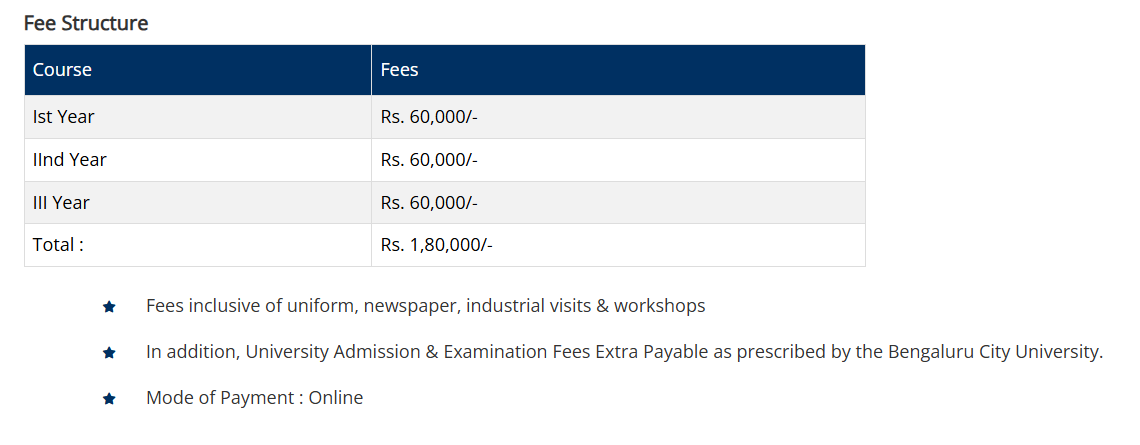The height and width of the screenshot is (445, 1140).
Task: Select the Ist Year row cell
Action: (64, 117)
